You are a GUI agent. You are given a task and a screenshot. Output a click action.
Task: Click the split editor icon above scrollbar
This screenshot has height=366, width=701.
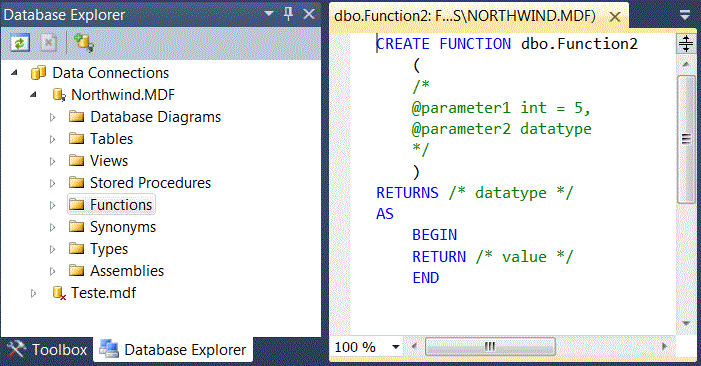pos(686,44)
